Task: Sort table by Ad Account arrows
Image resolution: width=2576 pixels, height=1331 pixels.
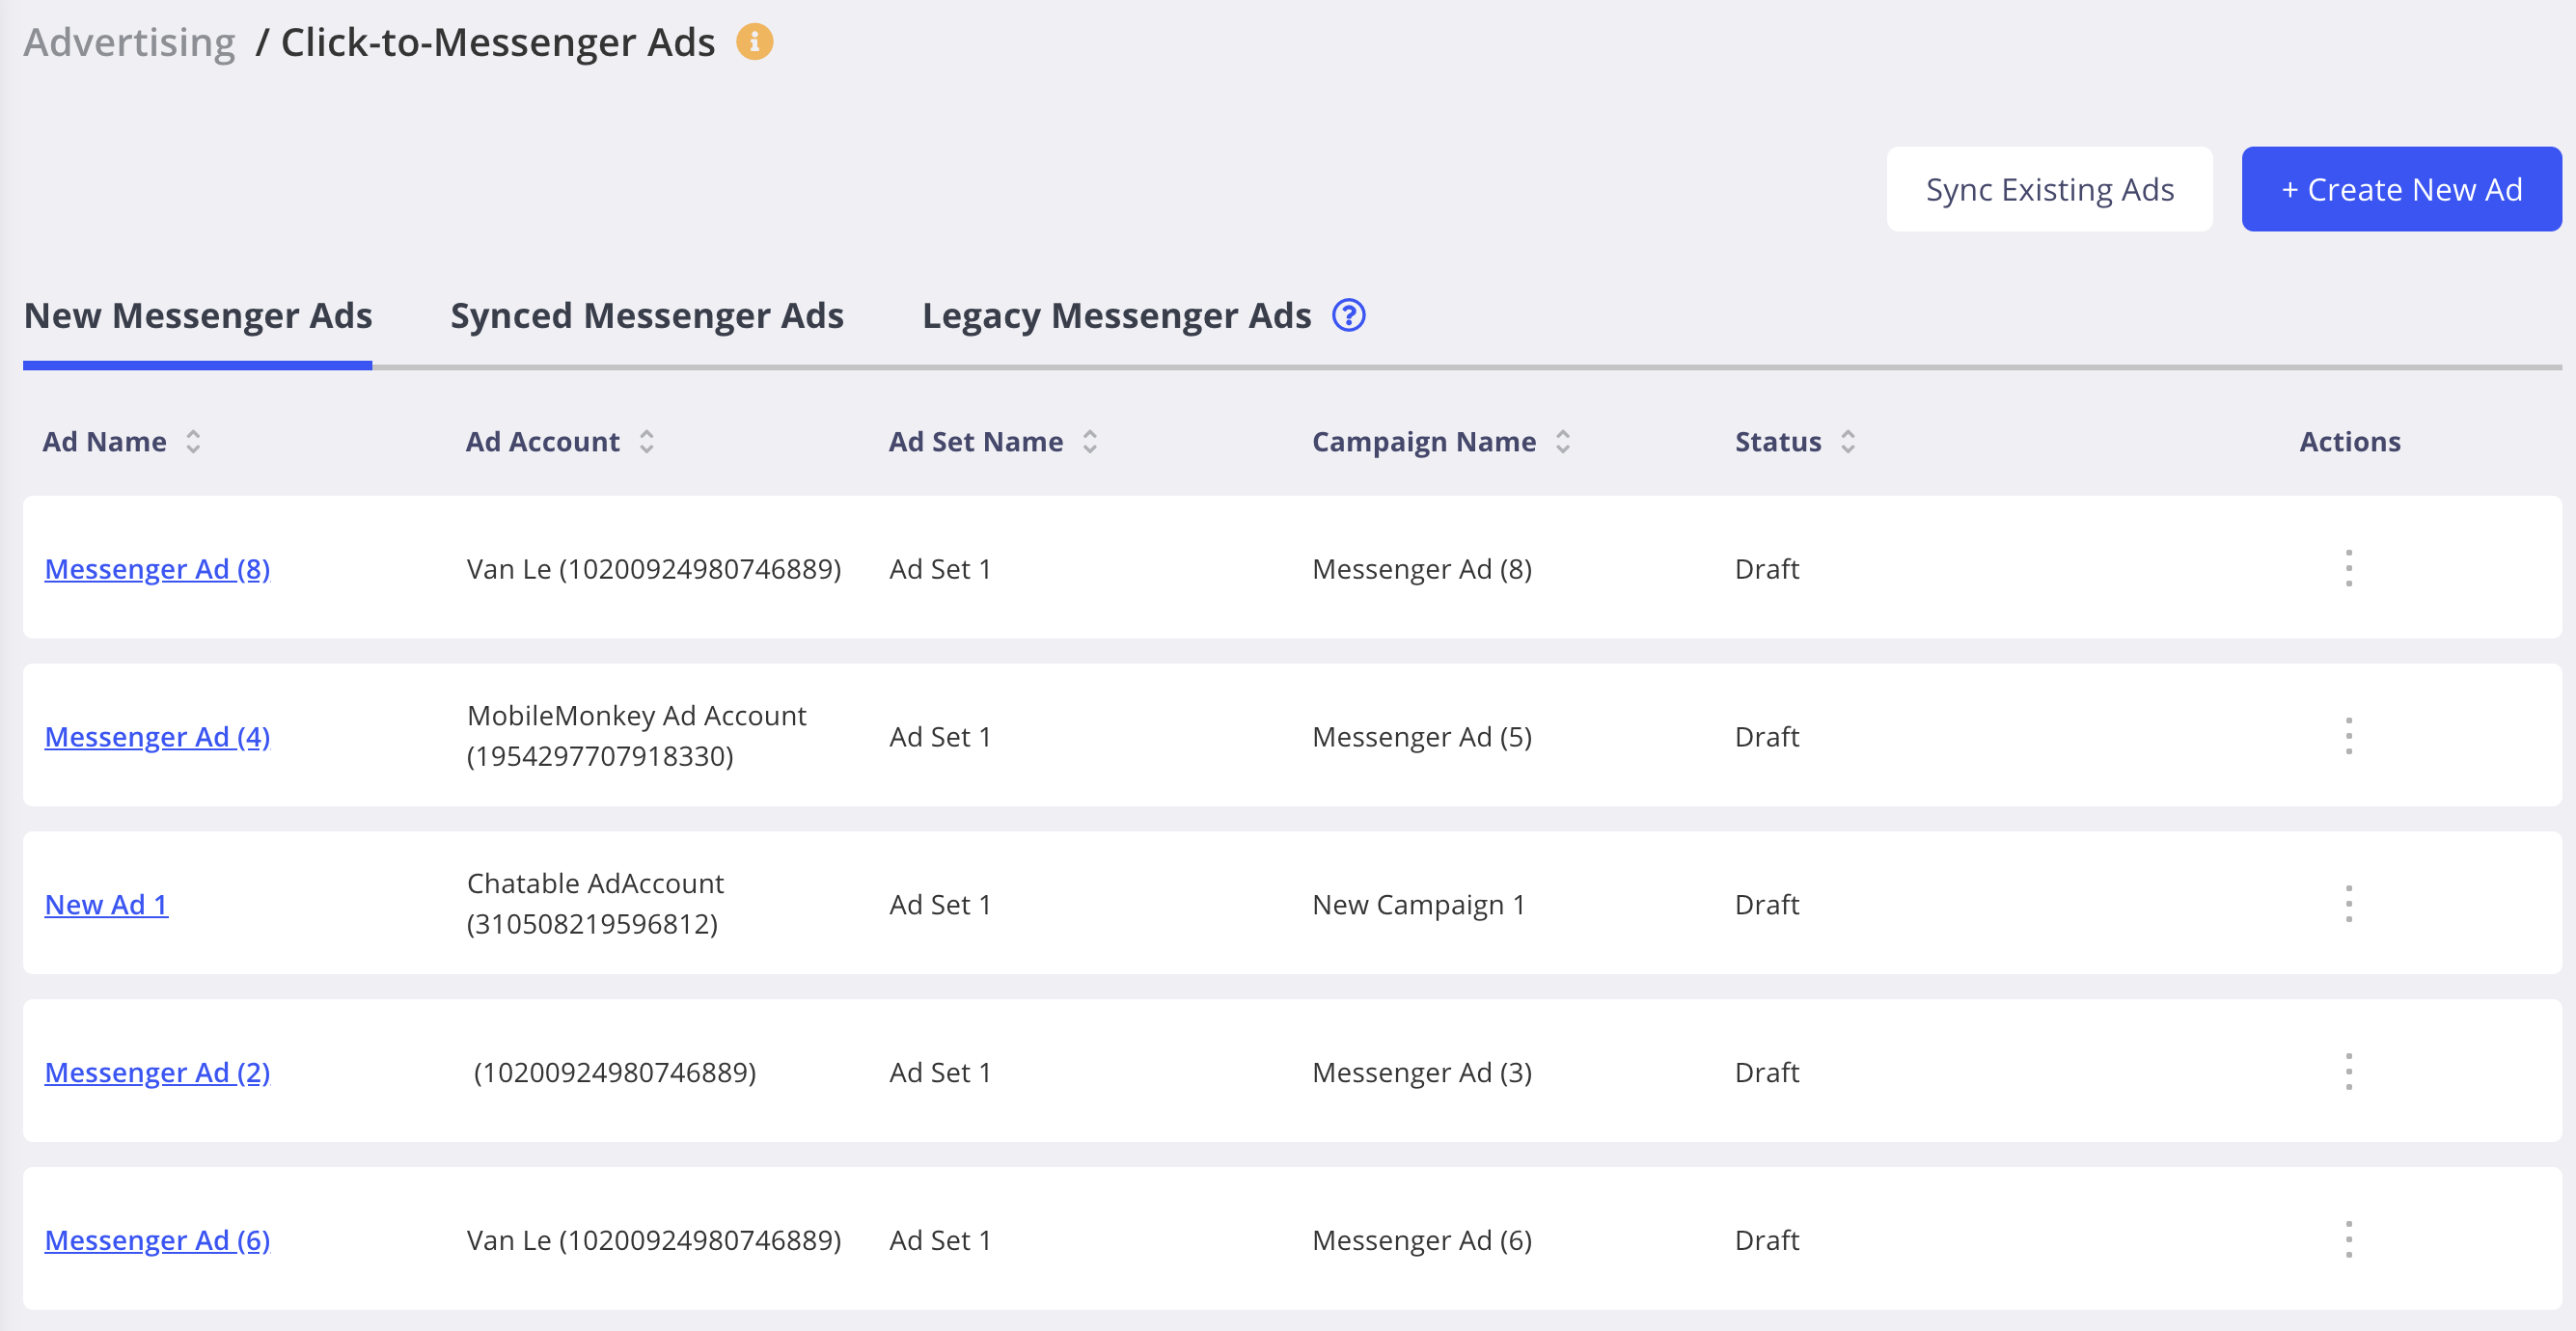Action: click(646, 442)
